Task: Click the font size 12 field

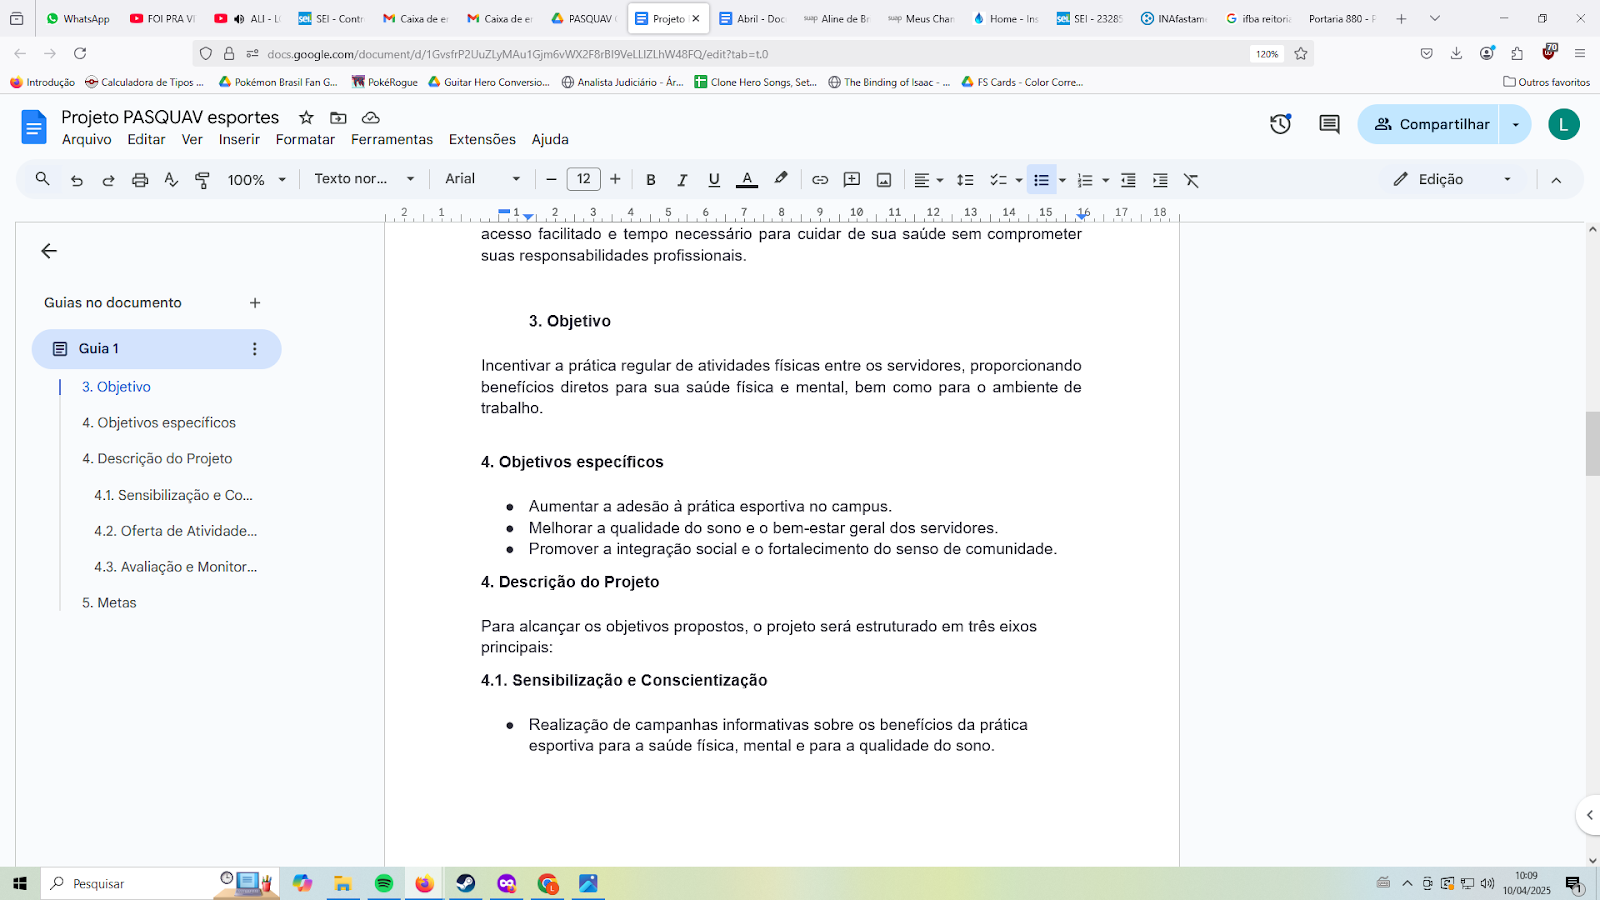Action: click(x=584, y=179)
